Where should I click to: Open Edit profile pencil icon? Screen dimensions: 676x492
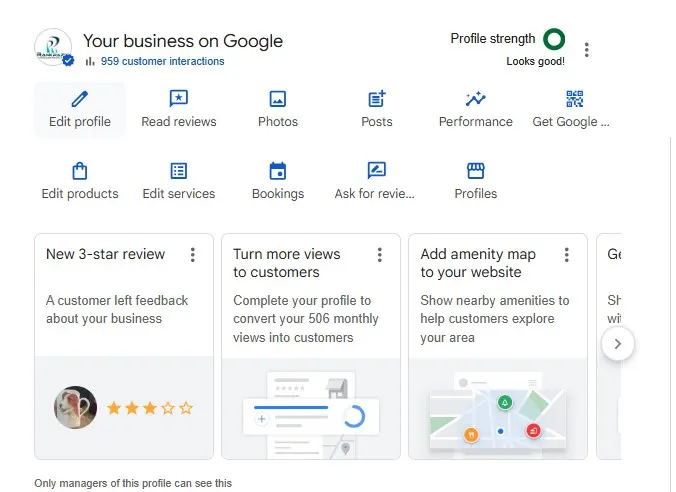click(x=80, y=99)
